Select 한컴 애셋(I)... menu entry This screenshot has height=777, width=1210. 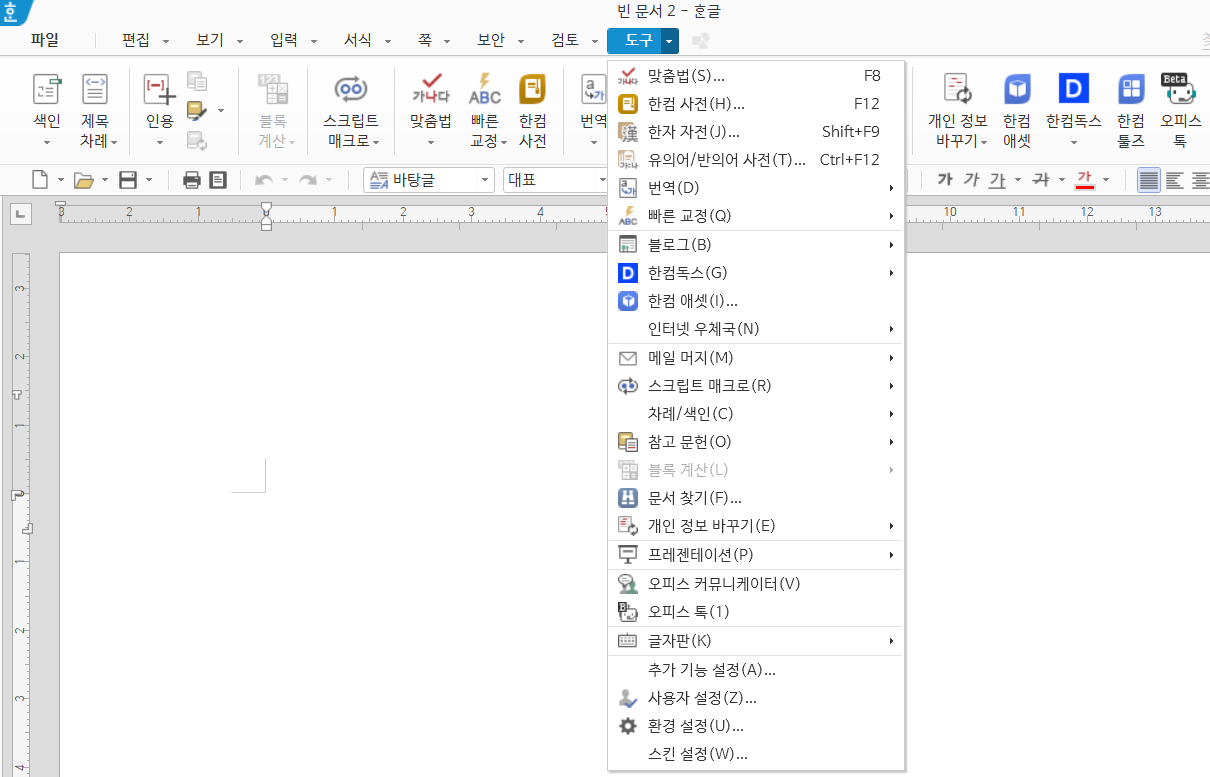pyautogui.click(x=756, y=300)
